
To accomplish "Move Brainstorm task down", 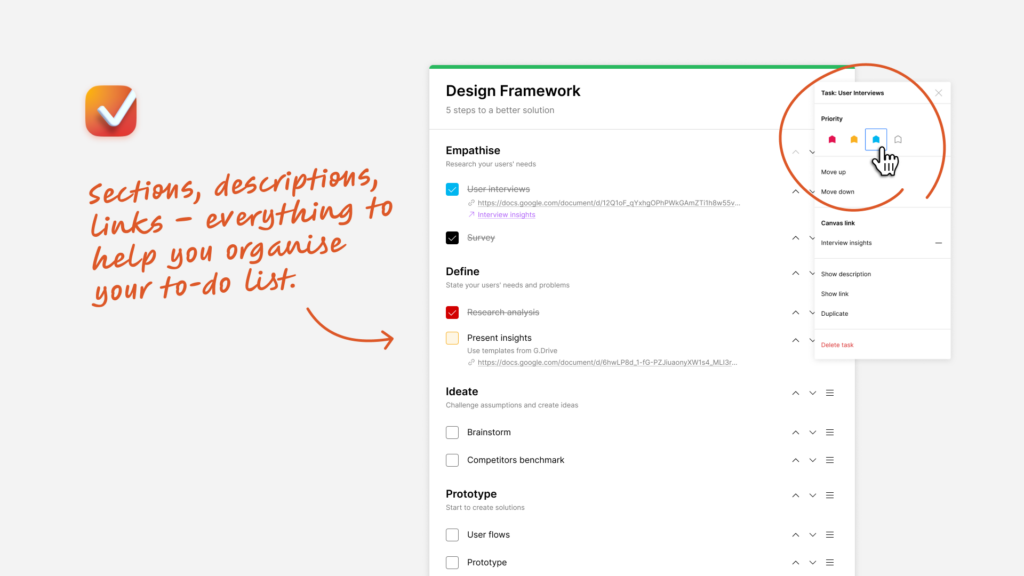I will tap(812, 432).
